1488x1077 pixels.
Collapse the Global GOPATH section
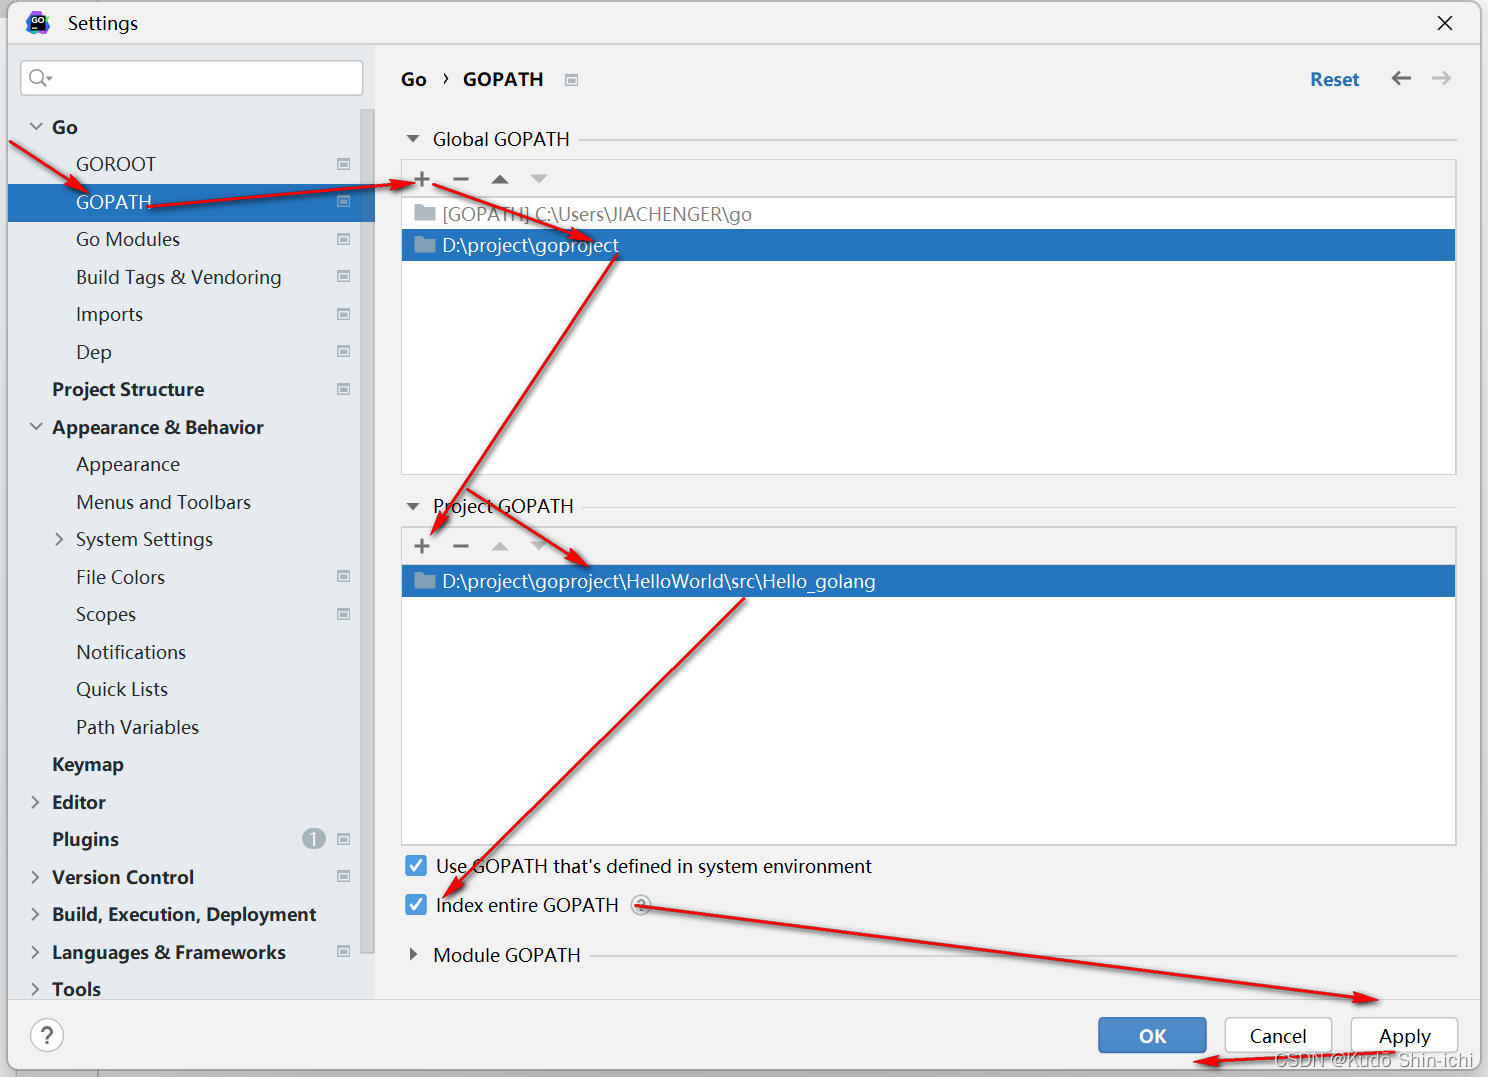[413, 139]
